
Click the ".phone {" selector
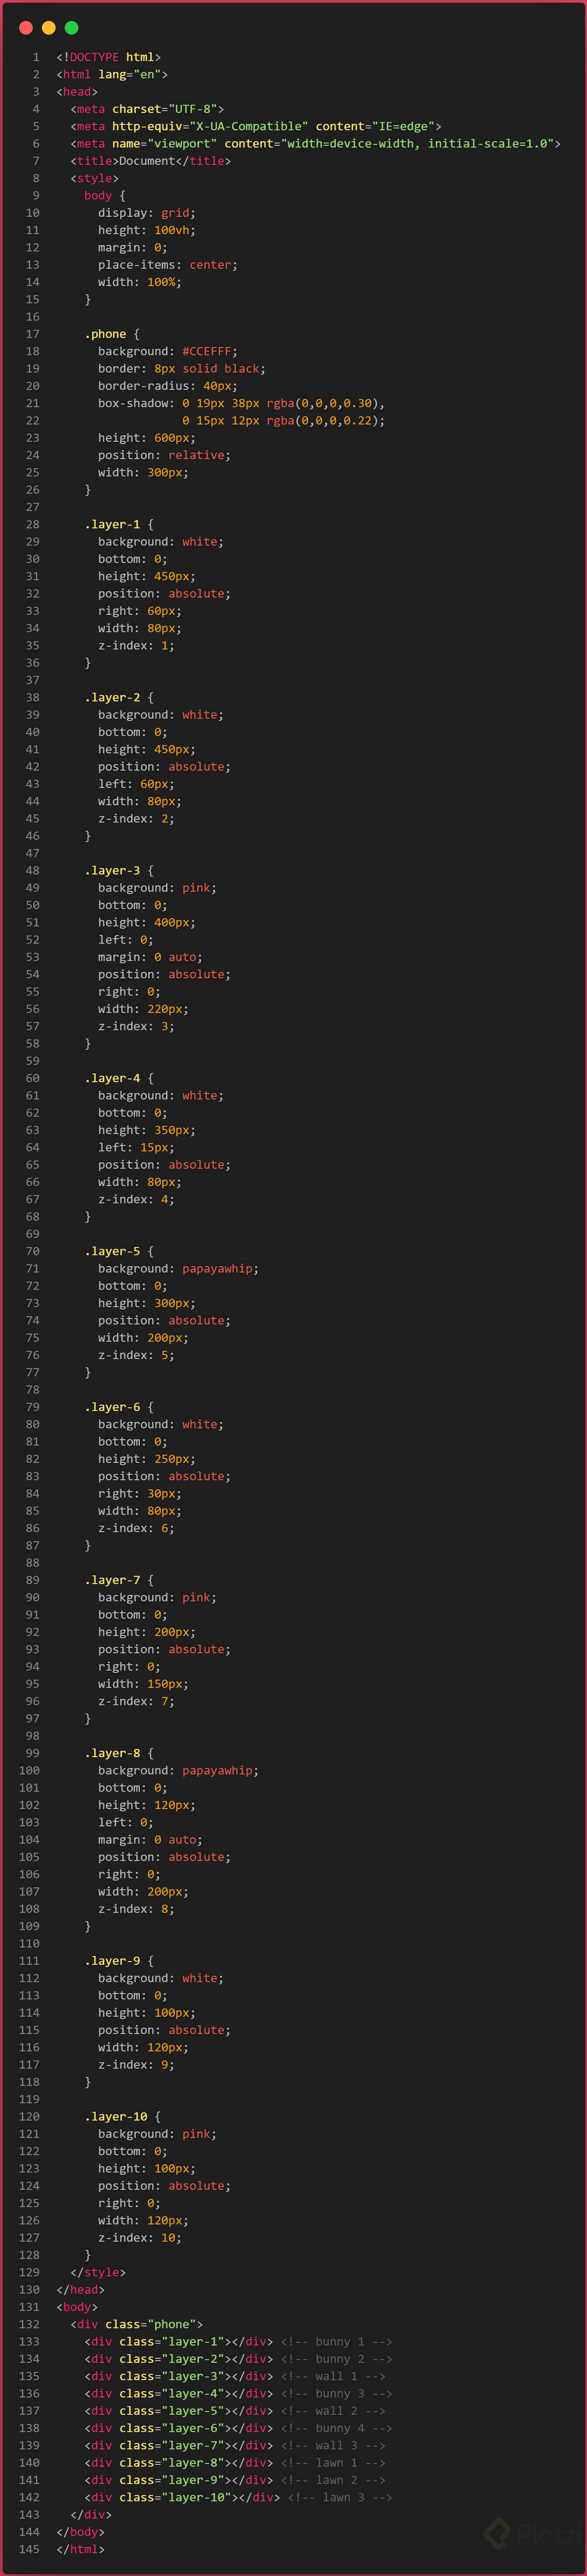pyautogui.click(x=112, y=334)
